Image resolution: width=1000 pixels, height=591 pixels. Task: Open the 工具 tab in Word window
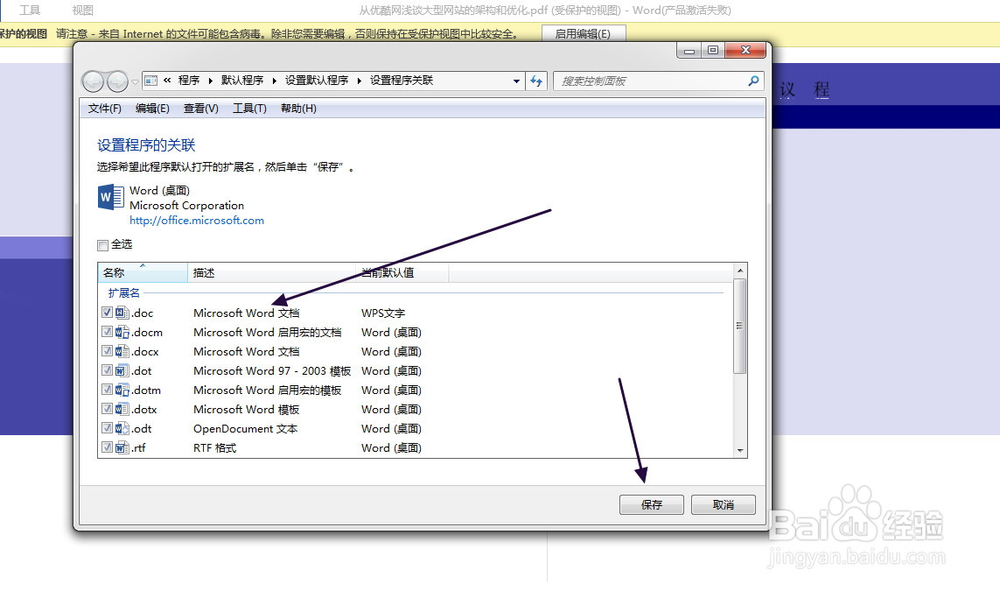(30, 10)
